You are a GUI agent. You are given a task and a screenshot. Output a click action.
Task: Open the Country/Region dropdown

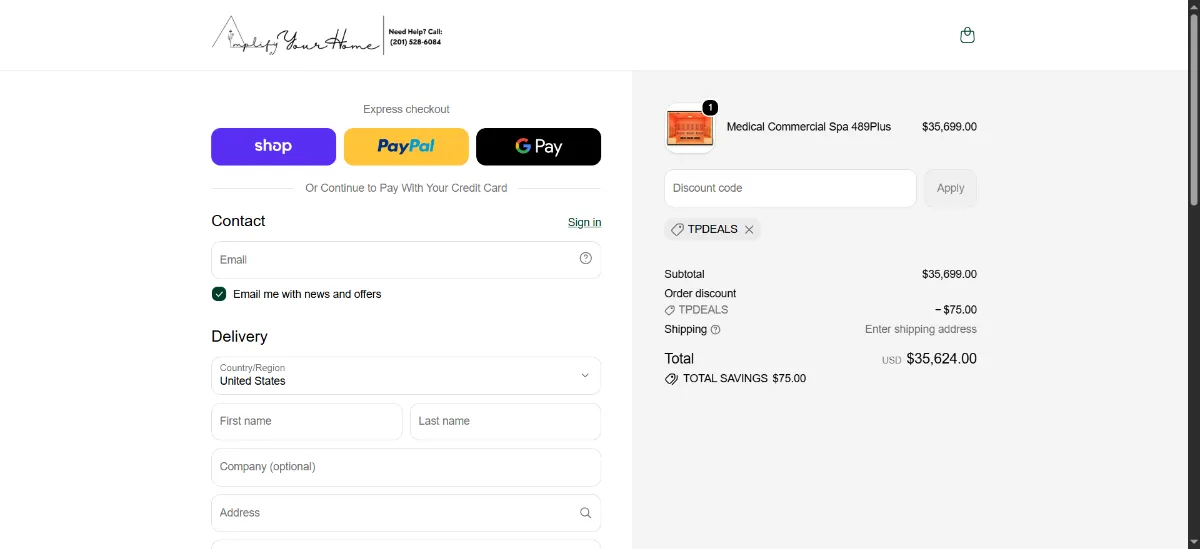(406, 375)
